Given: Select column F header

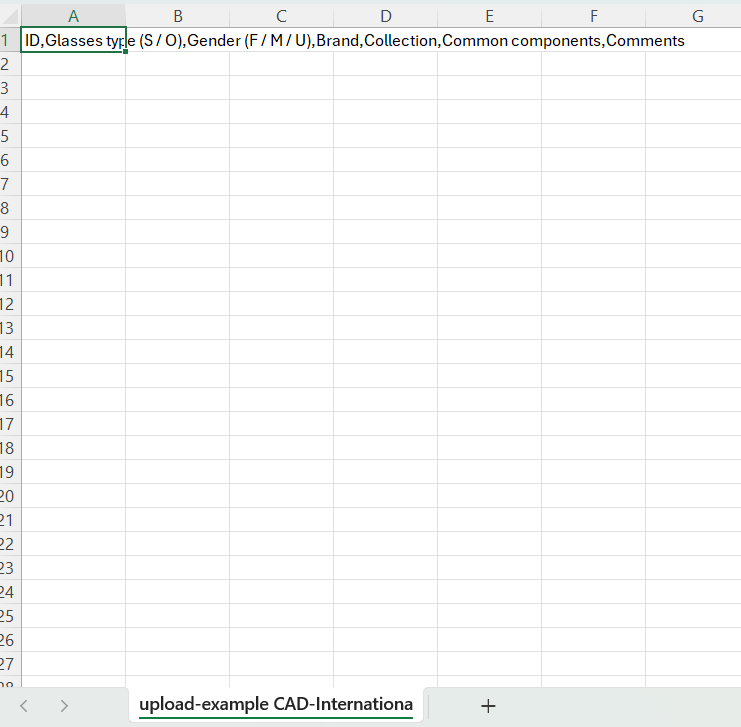Looking at the screenshot, I should [593, 16].
